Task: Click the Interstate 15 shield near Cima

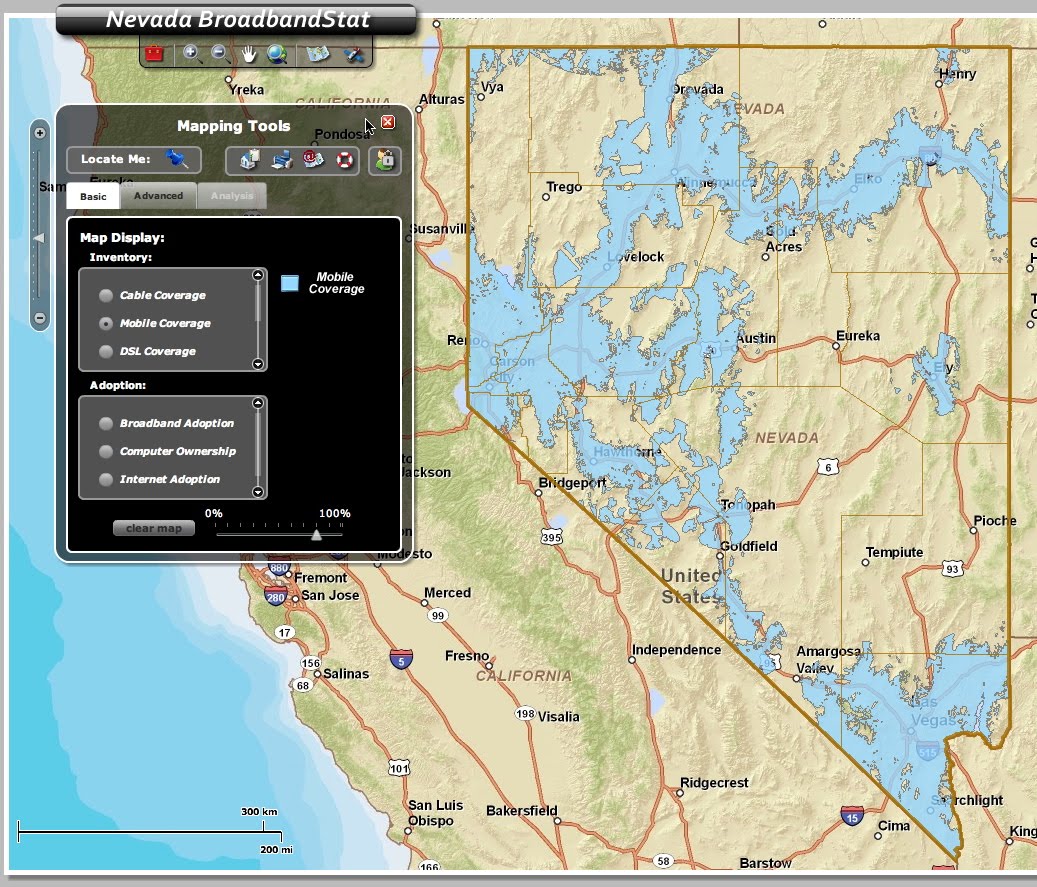Action: tap(852, 816)
